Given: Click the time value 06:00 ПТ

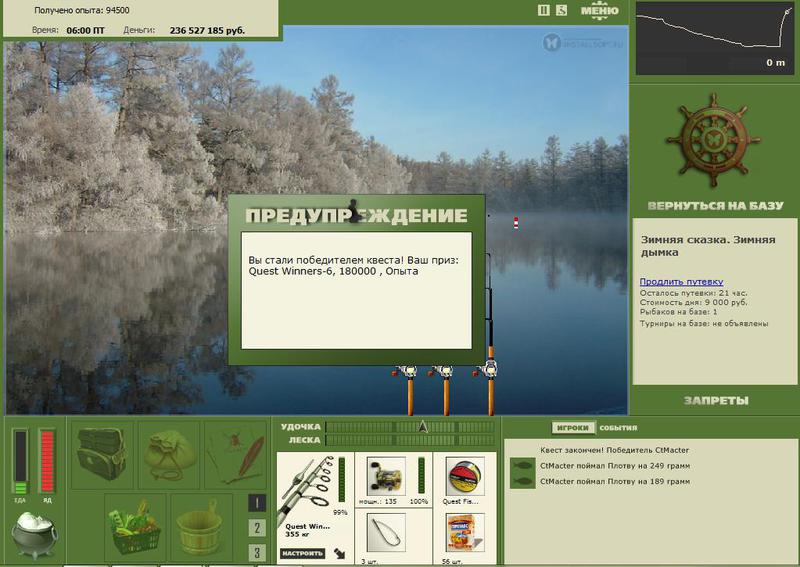Looking at the screenshot, I should pos(85,31).
